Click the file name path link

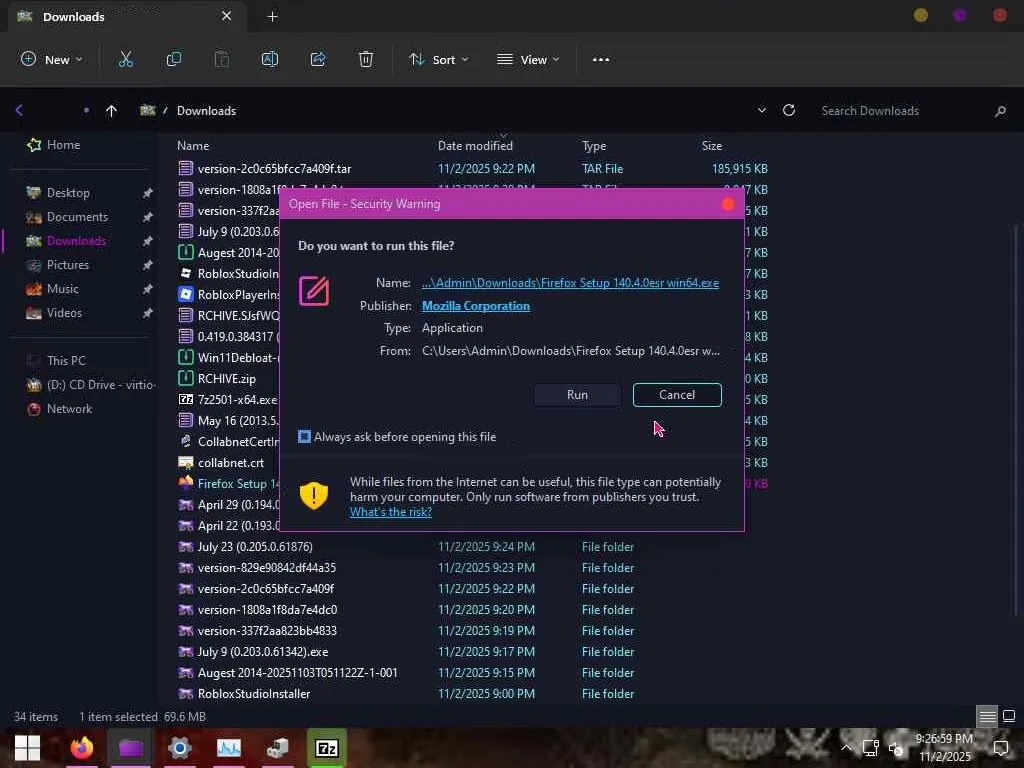(x=570, y=283)
